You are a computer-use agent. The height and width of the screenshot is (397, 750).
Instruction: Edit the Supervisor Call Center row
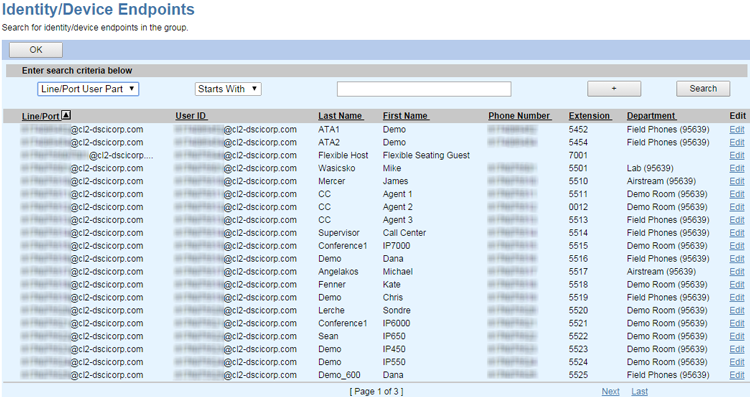[737, 233]
